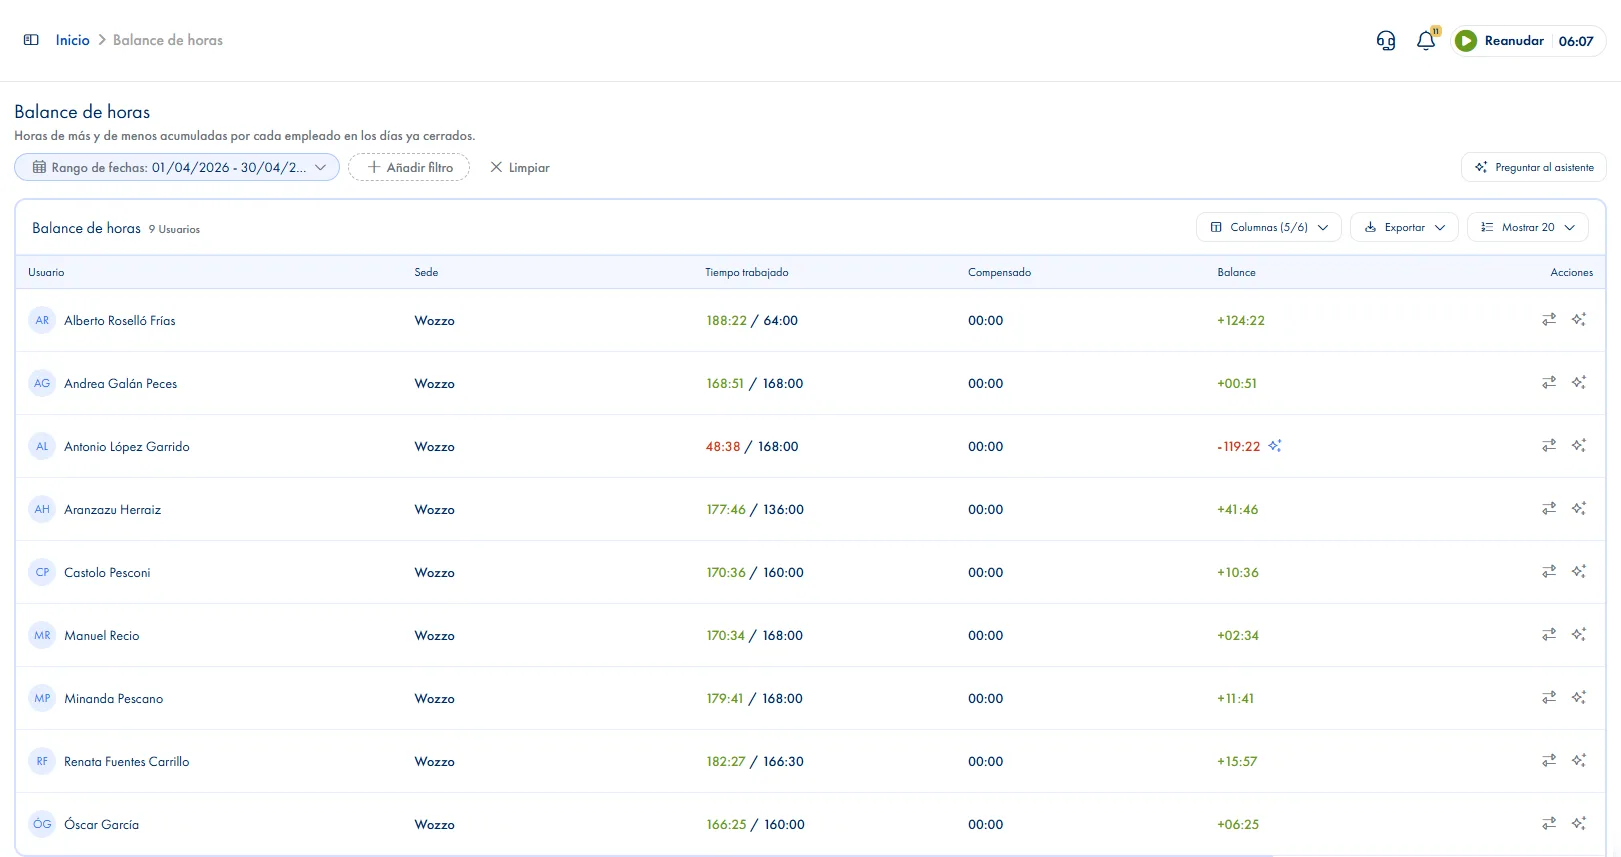Image resolution: width=1621 pixels, height=857 pixels.
Task: Click the Manuel Recio user name
Action: point(102,636)
